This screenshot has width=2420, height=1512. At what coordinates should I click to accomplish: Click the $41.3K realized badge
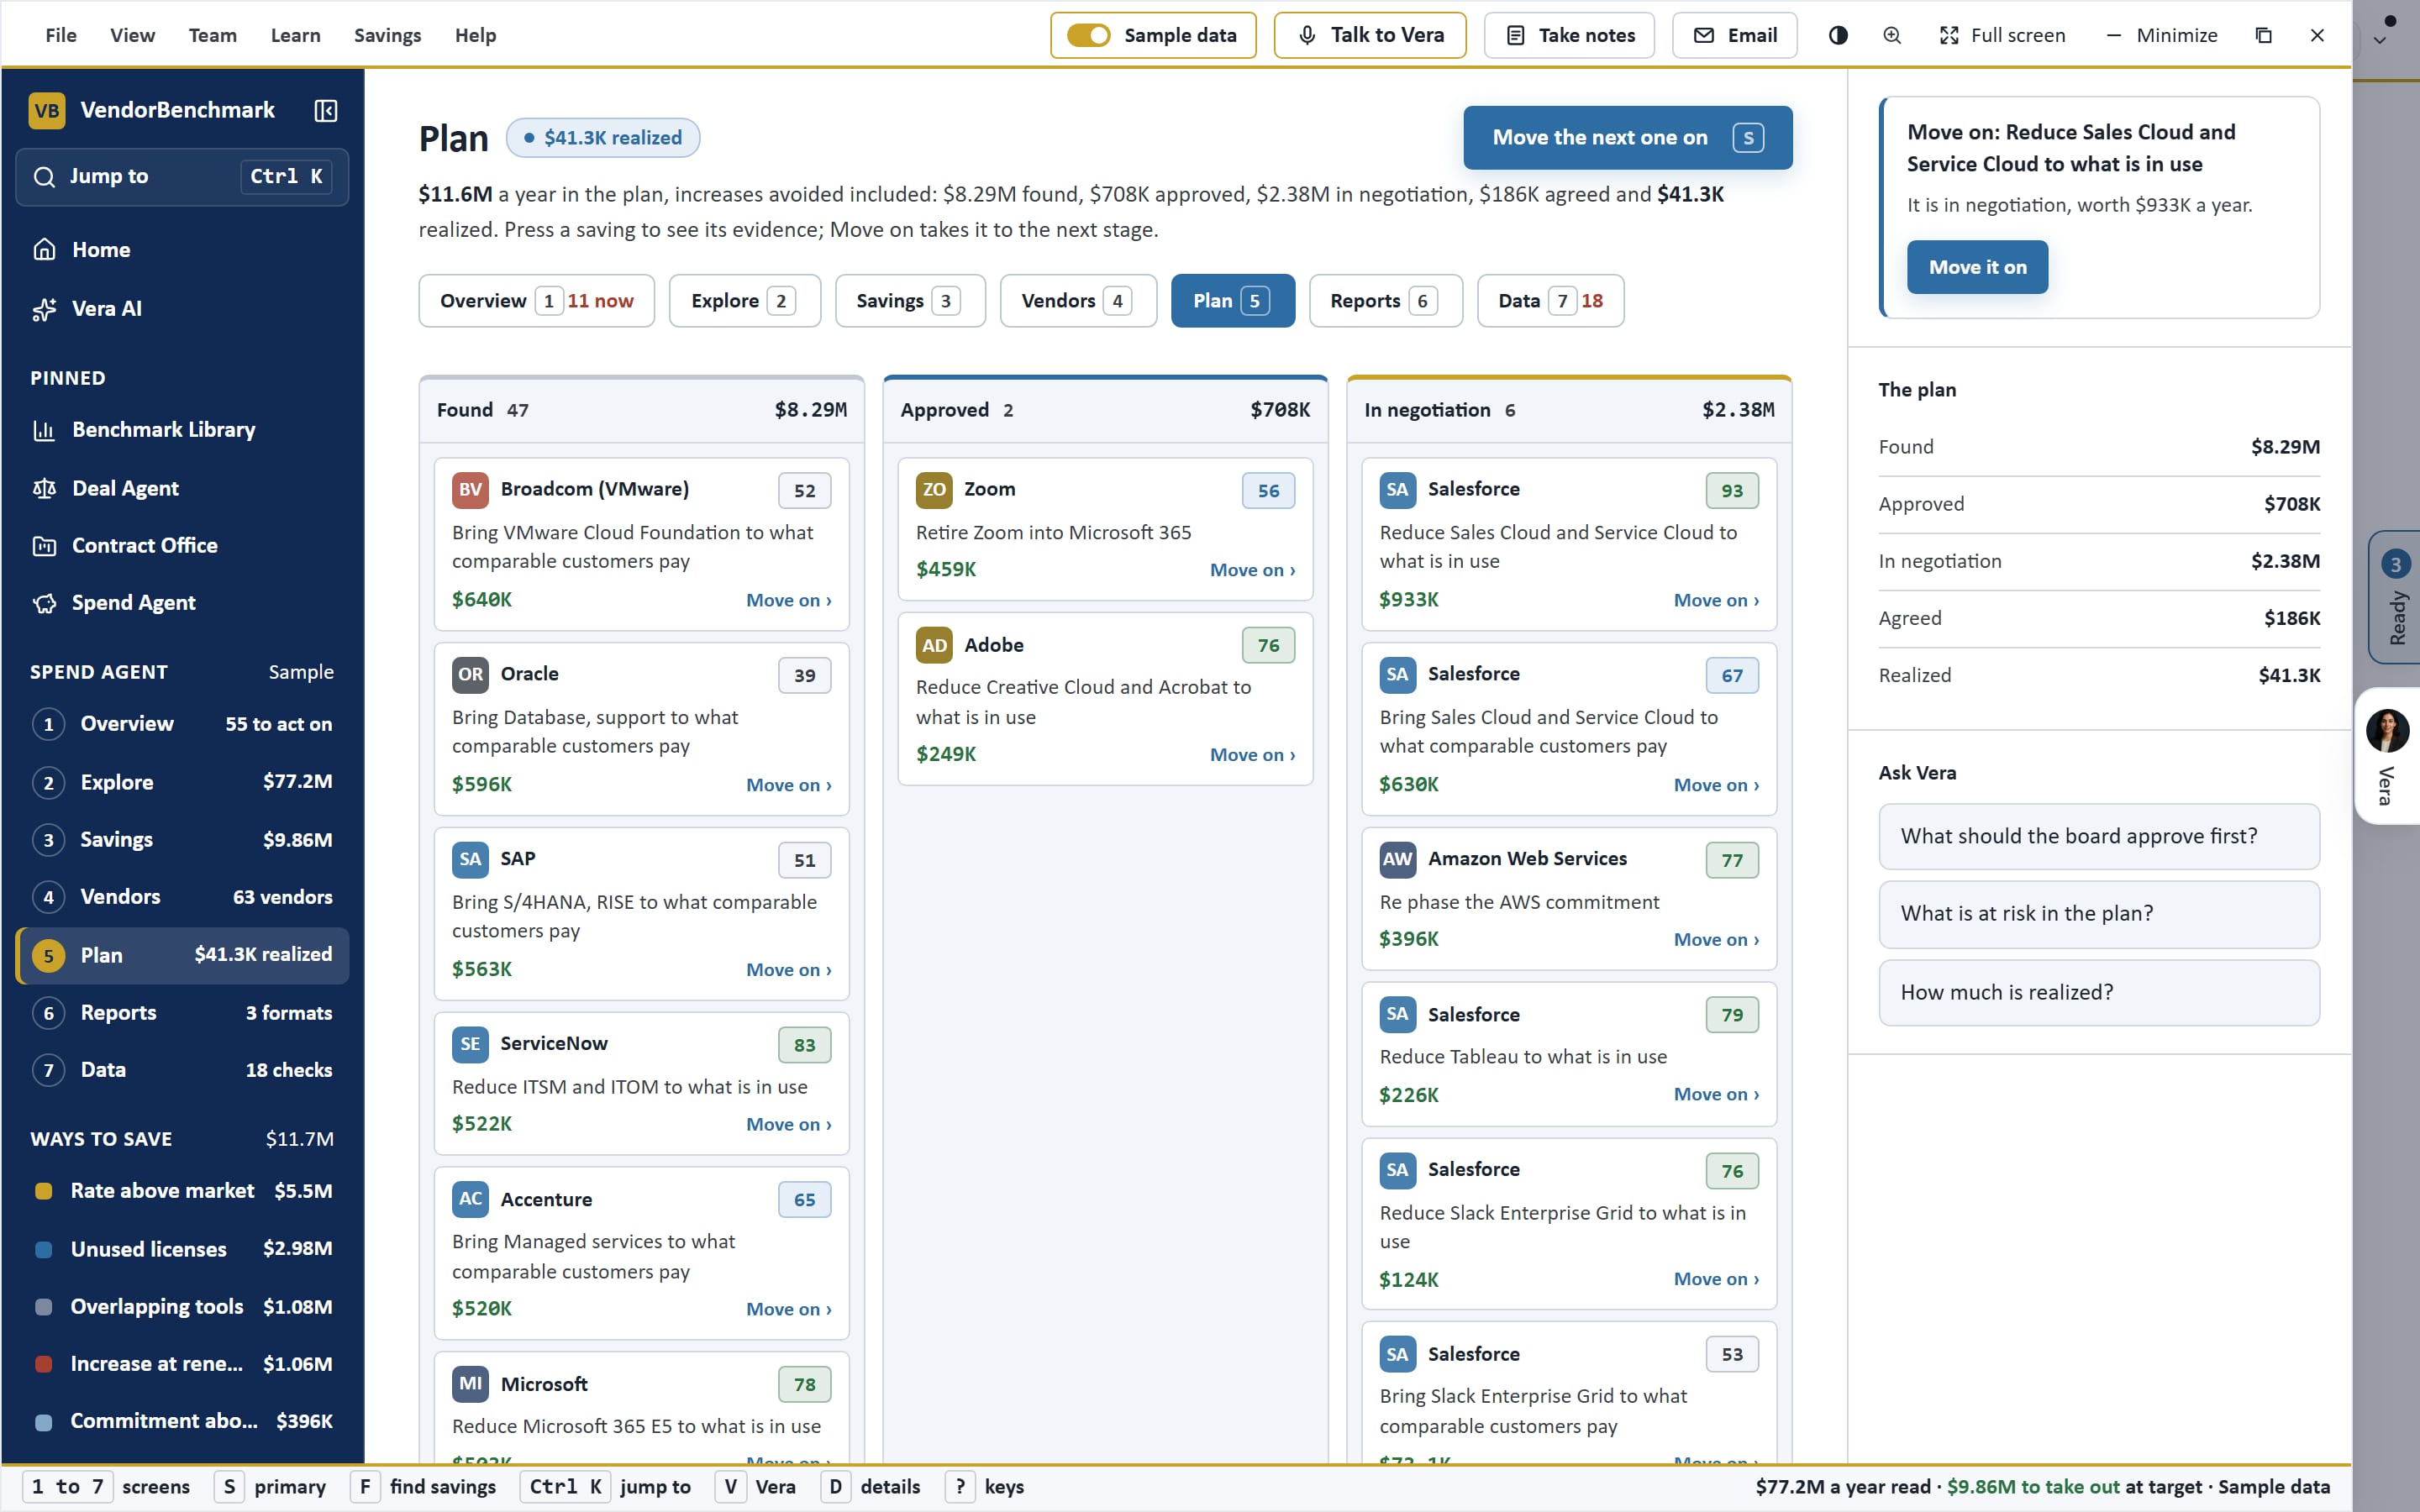(x=602, y=137)
